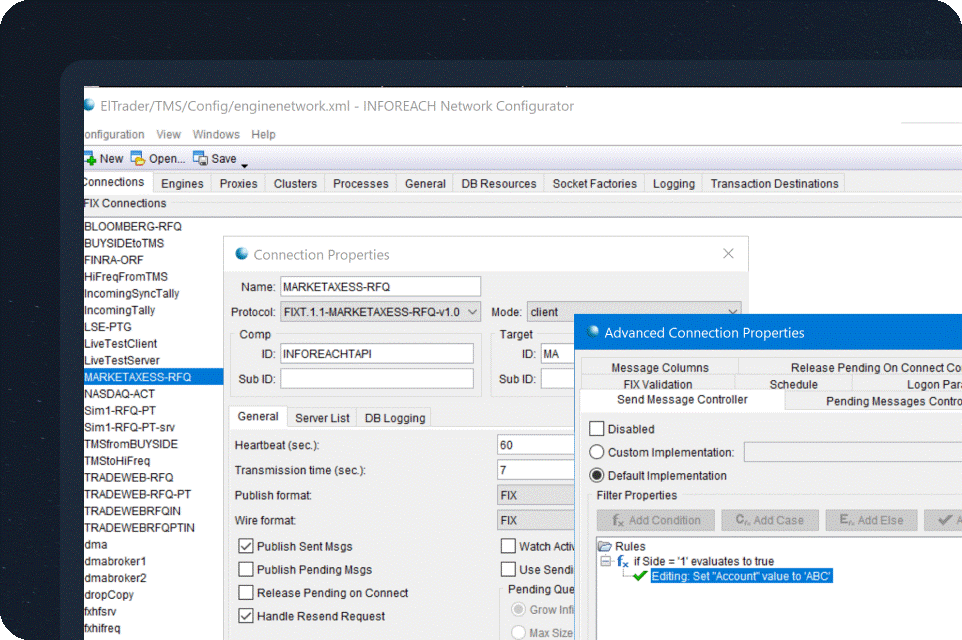Screen dimensions: 962x640
Task: Select the Custom Implementation radio button
Action: click(x=597, y=452)
